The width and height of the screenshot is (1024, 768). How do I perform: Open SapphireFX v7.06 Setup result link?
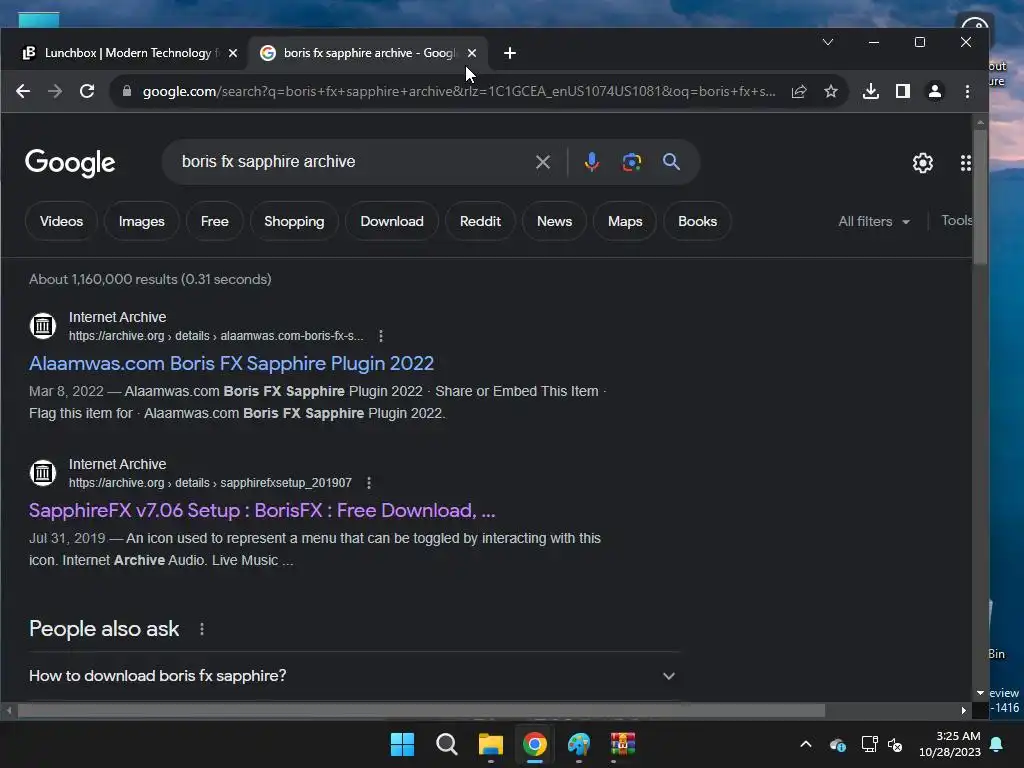(262, 510)
